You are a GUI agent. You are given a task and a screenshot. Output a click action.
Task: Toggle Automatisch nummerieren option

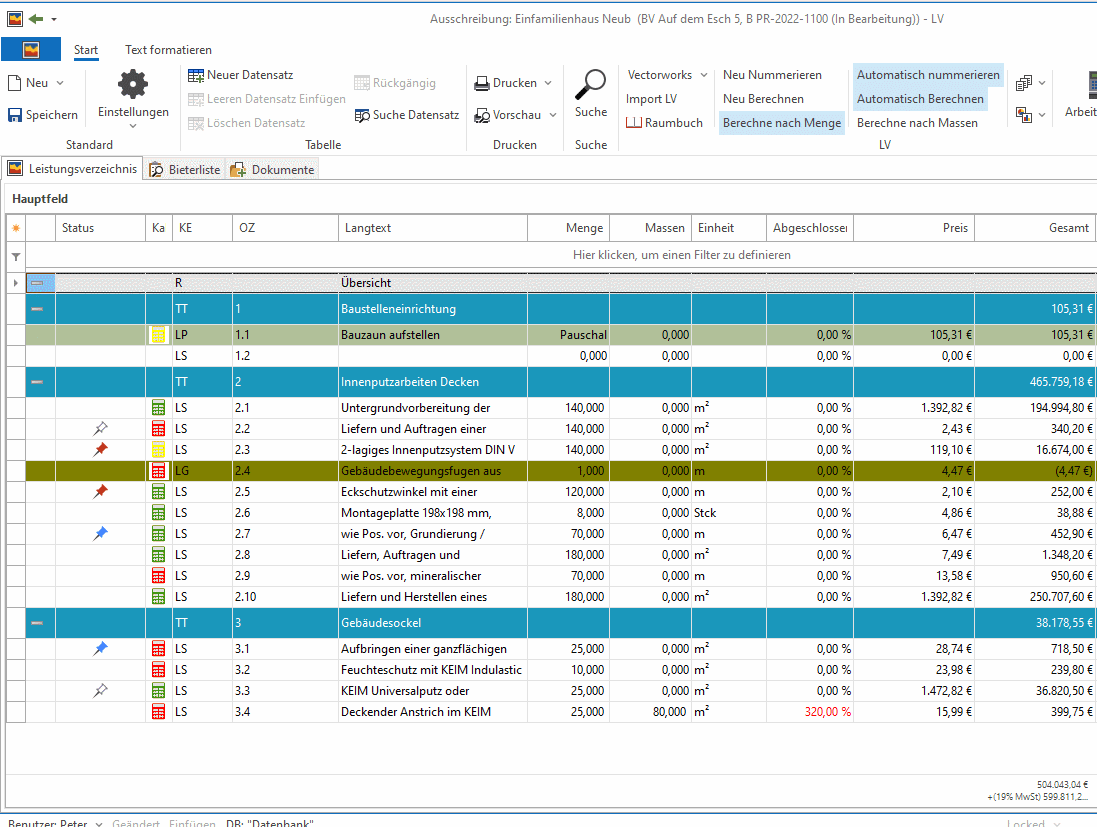pyautogui.click(x=928, y=75)
